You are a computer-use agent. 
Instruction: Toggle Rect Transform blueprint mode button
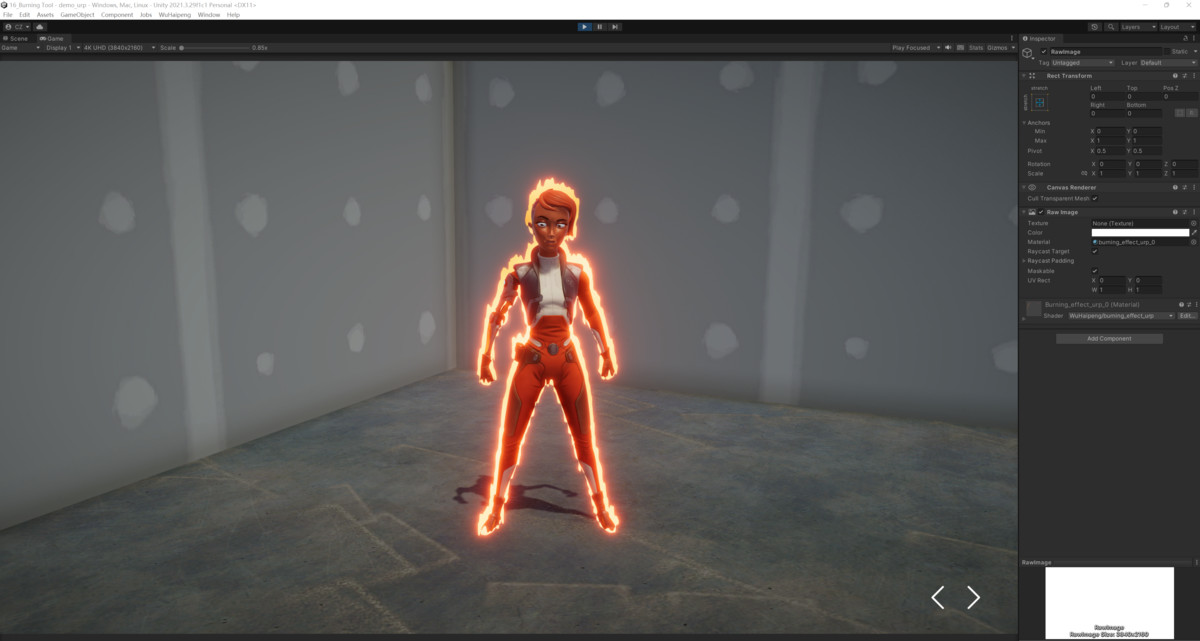click(1180, 113)
